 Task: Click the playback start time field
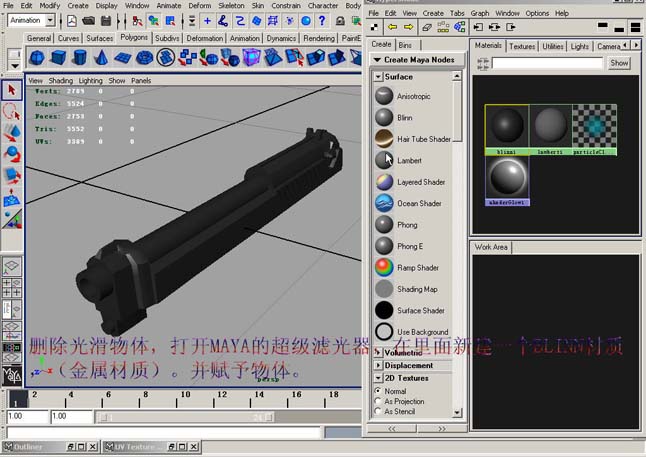tap(71, 416)
